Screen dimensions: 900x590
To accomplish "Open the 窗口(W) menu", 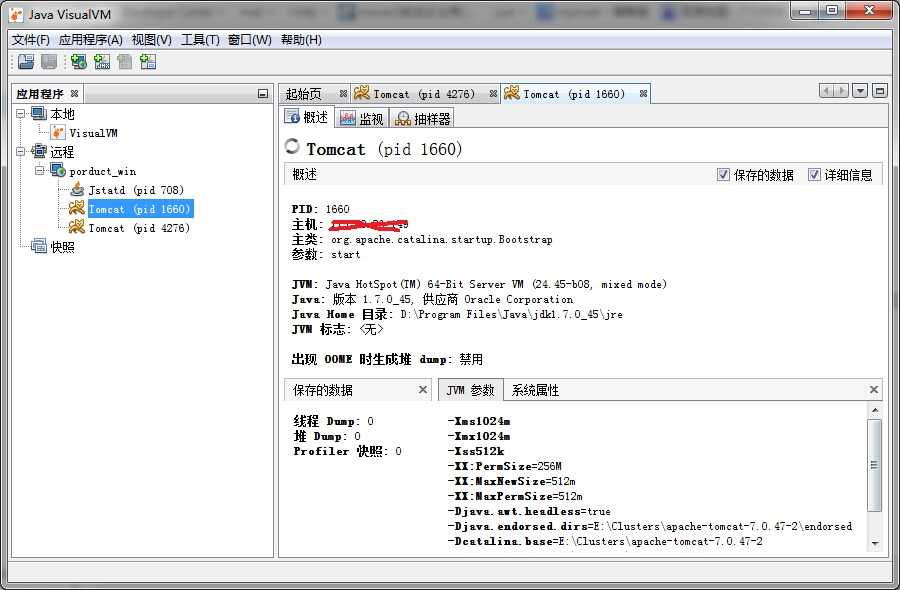I will click(x=250, y=40).
